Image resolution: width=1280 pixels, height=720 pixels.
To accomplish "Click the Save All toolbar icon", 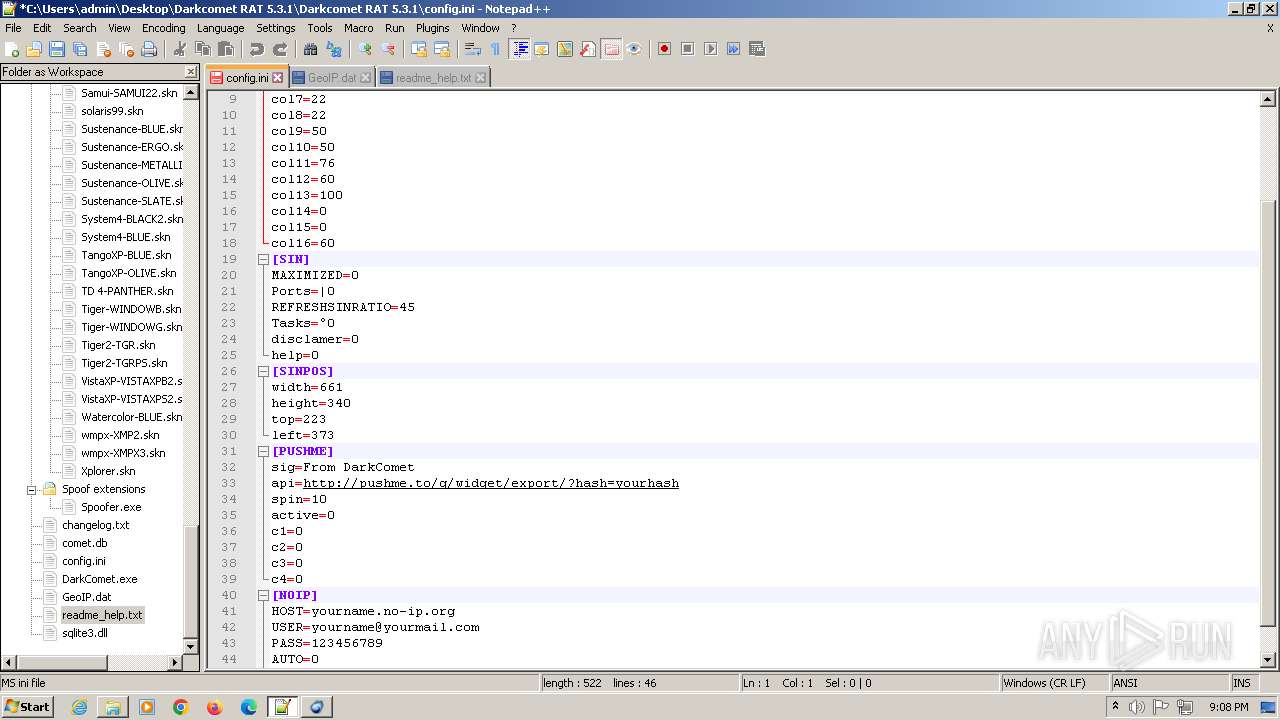I will [x=80, y=49].
